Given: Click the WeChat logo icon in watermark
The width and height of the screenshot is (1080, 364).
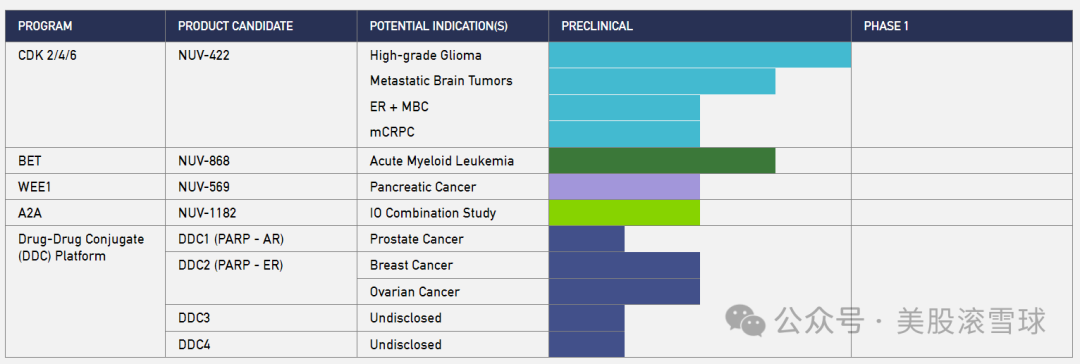Looking at the screenshot, I should pyautogui.click(x=747, y=321).
